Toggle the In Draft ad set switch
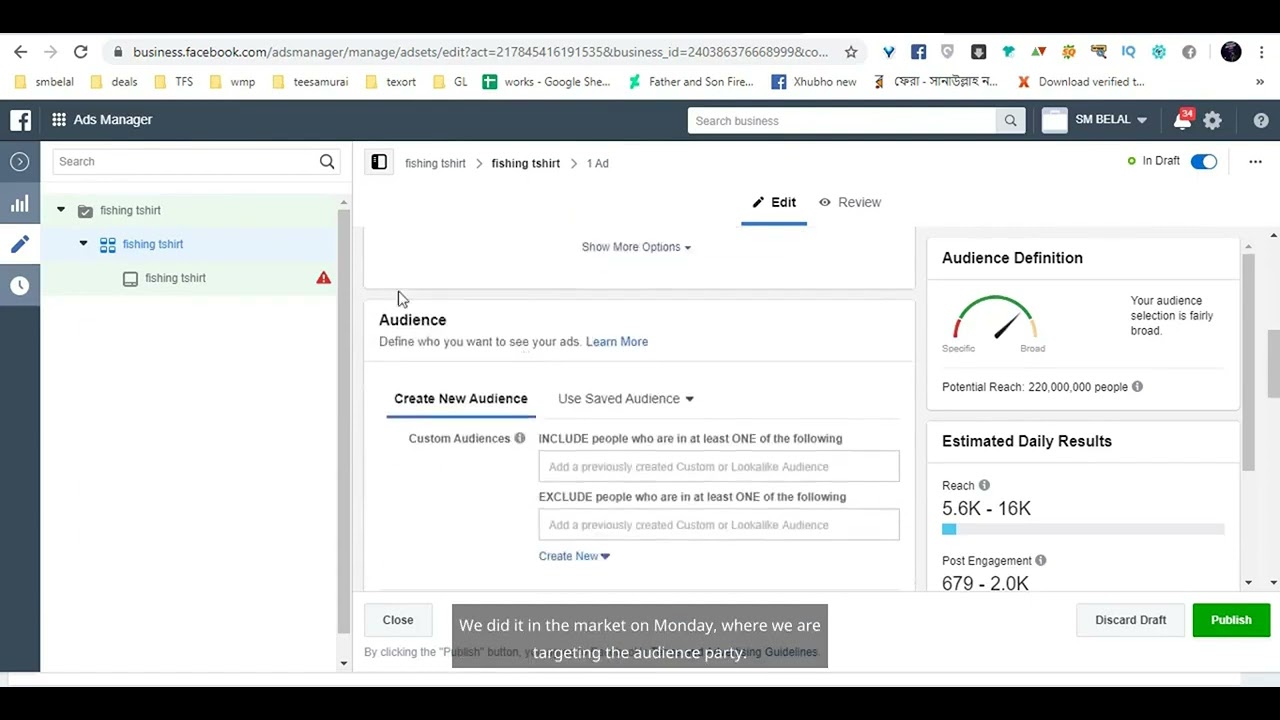 1204,162
